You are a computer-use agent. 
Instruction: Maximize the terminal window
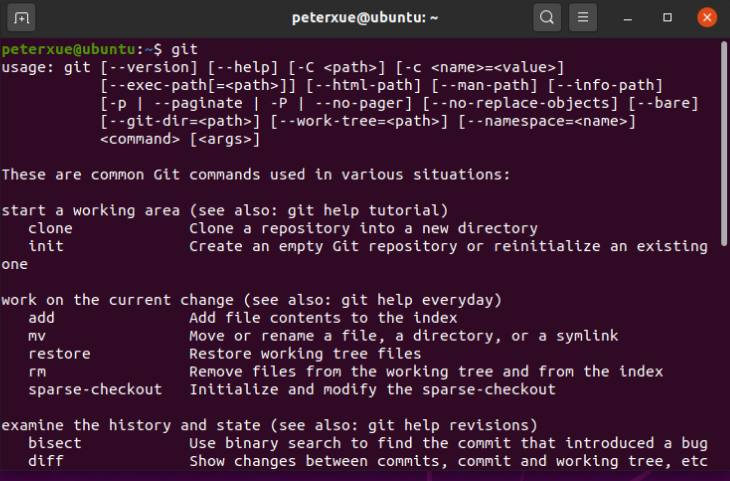(x=667, y=18)
